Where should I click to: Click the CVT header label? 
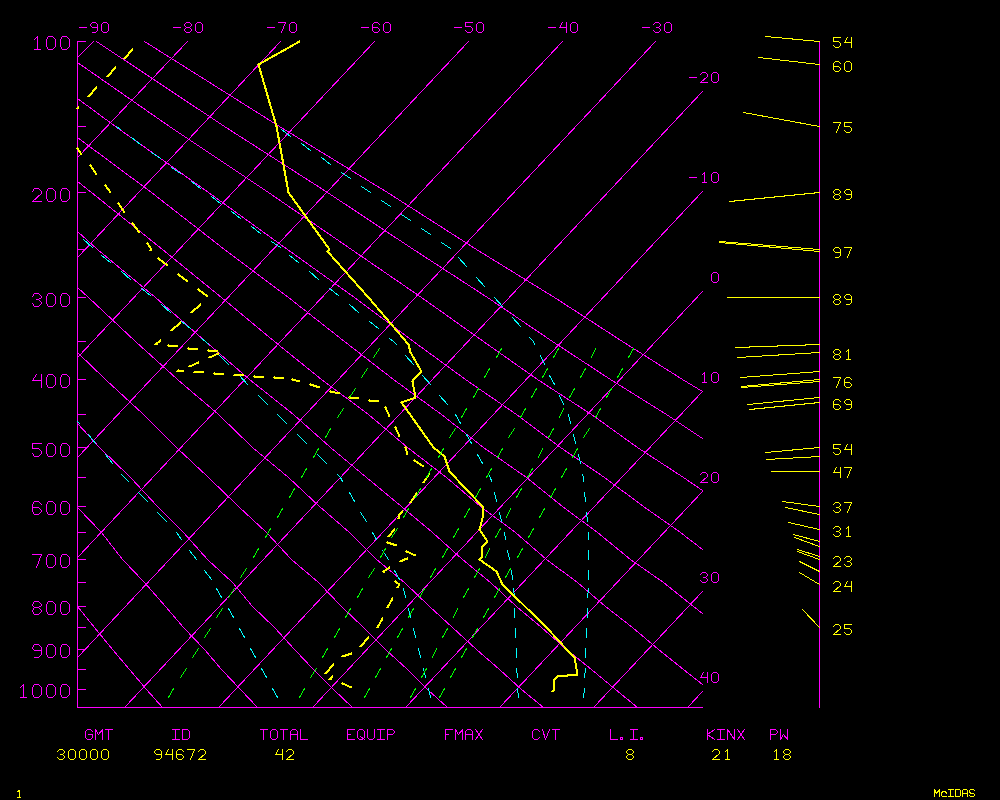click(545, 735)
